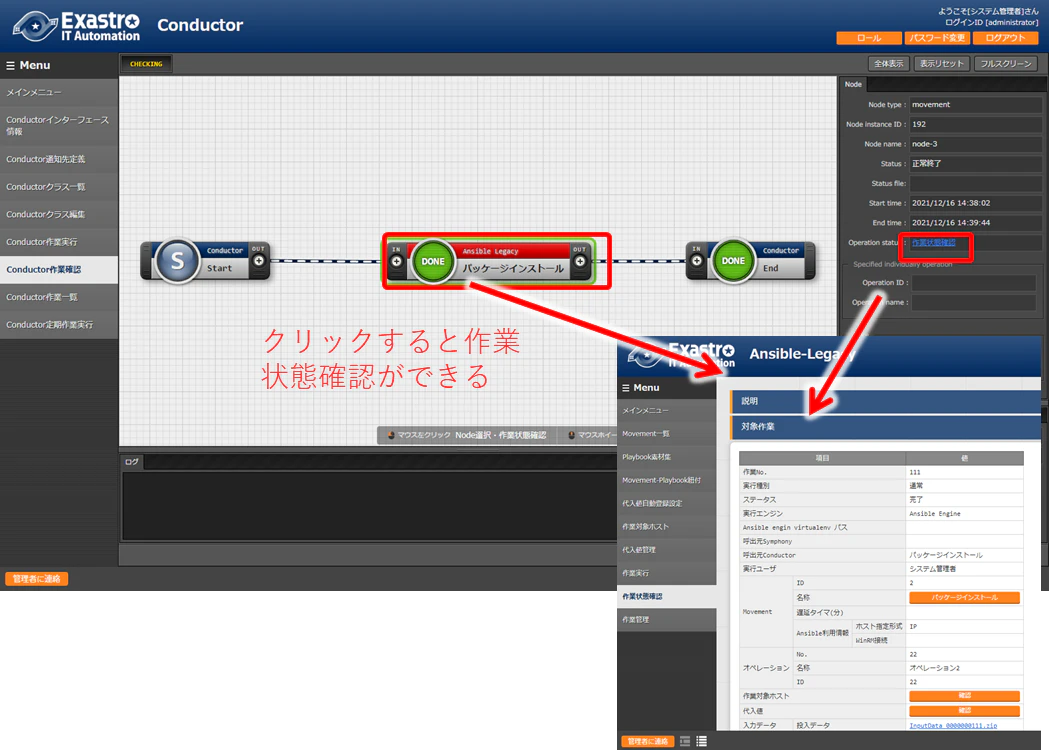Open Conductorインターフェース情報 in the sidebar
The width and height of the screenshot is (1049, 750).
pyautogui.click(x=59, y=126)
